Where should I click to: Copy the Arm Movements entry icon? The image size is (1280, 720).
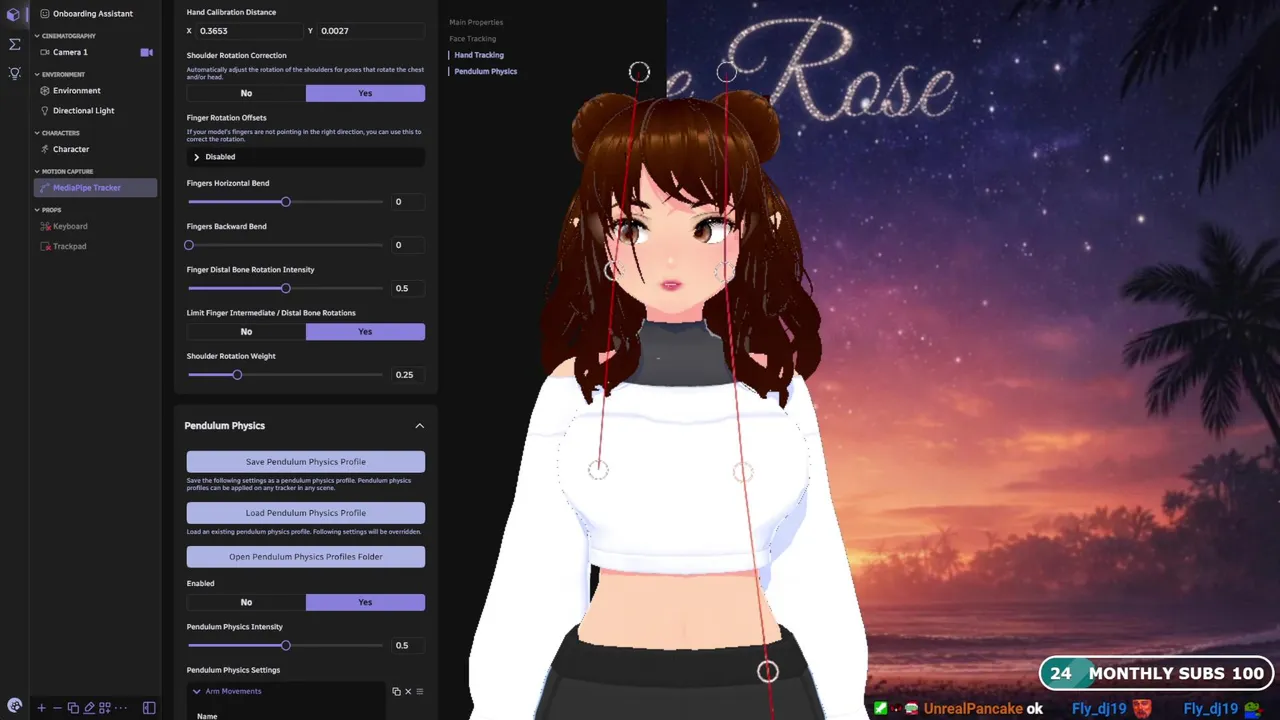click(x=396, y=691)
